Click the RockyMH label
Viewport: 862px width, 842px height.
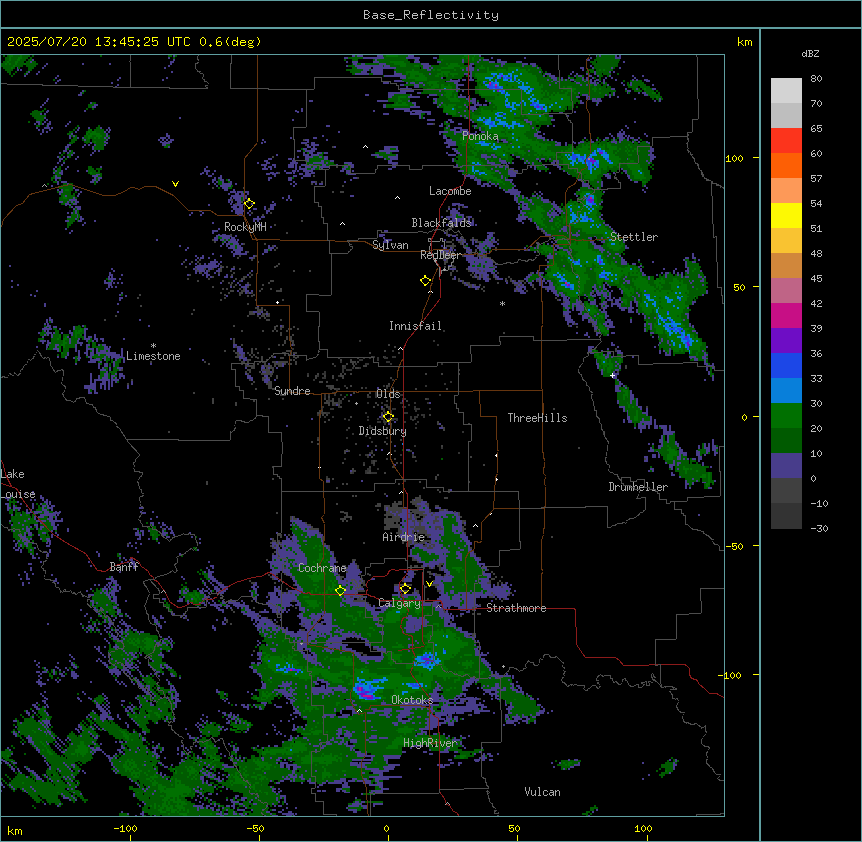point(245,227)
